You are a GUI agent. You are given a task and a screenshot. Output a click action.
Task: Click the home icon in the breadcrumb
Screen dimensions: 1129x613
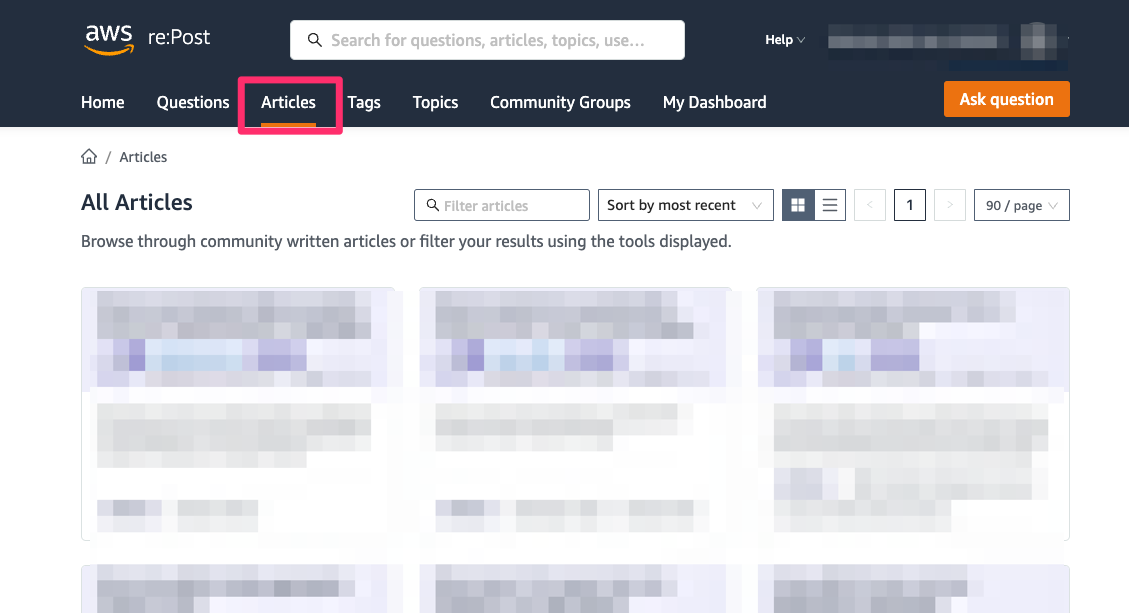88,156
